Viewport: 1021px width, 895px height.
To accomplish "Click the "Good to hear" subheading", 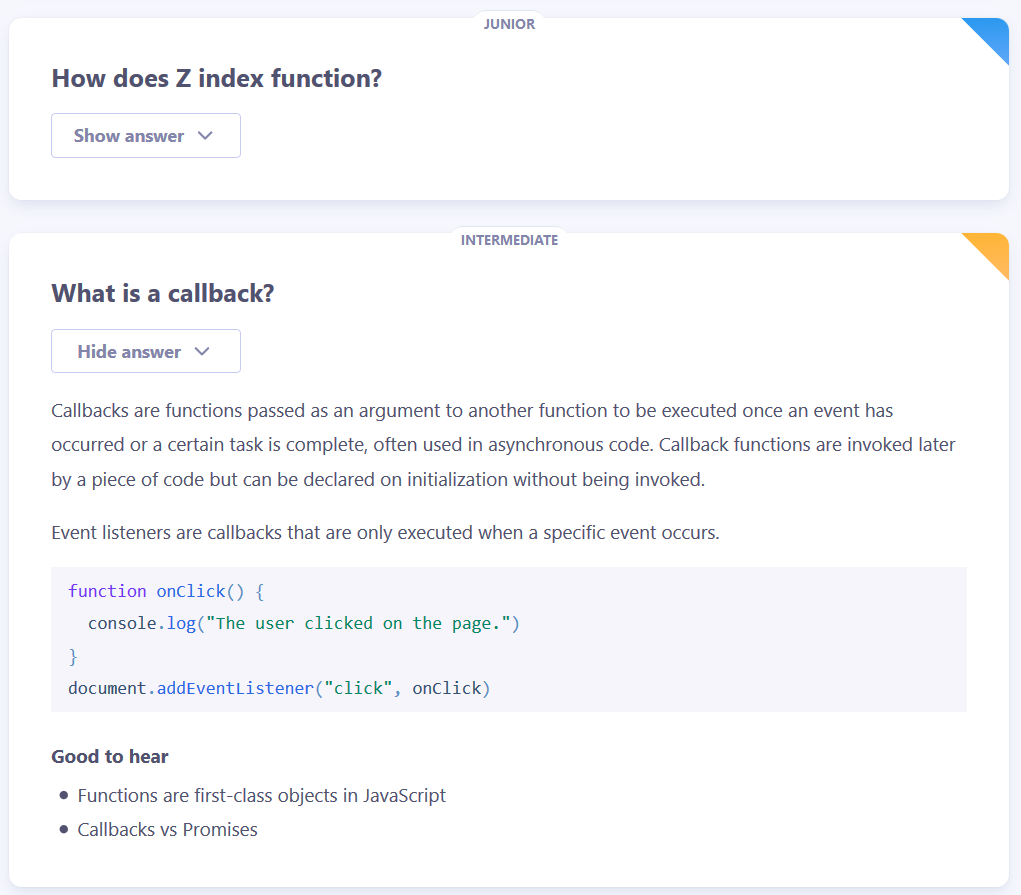I will coord(110,757).
